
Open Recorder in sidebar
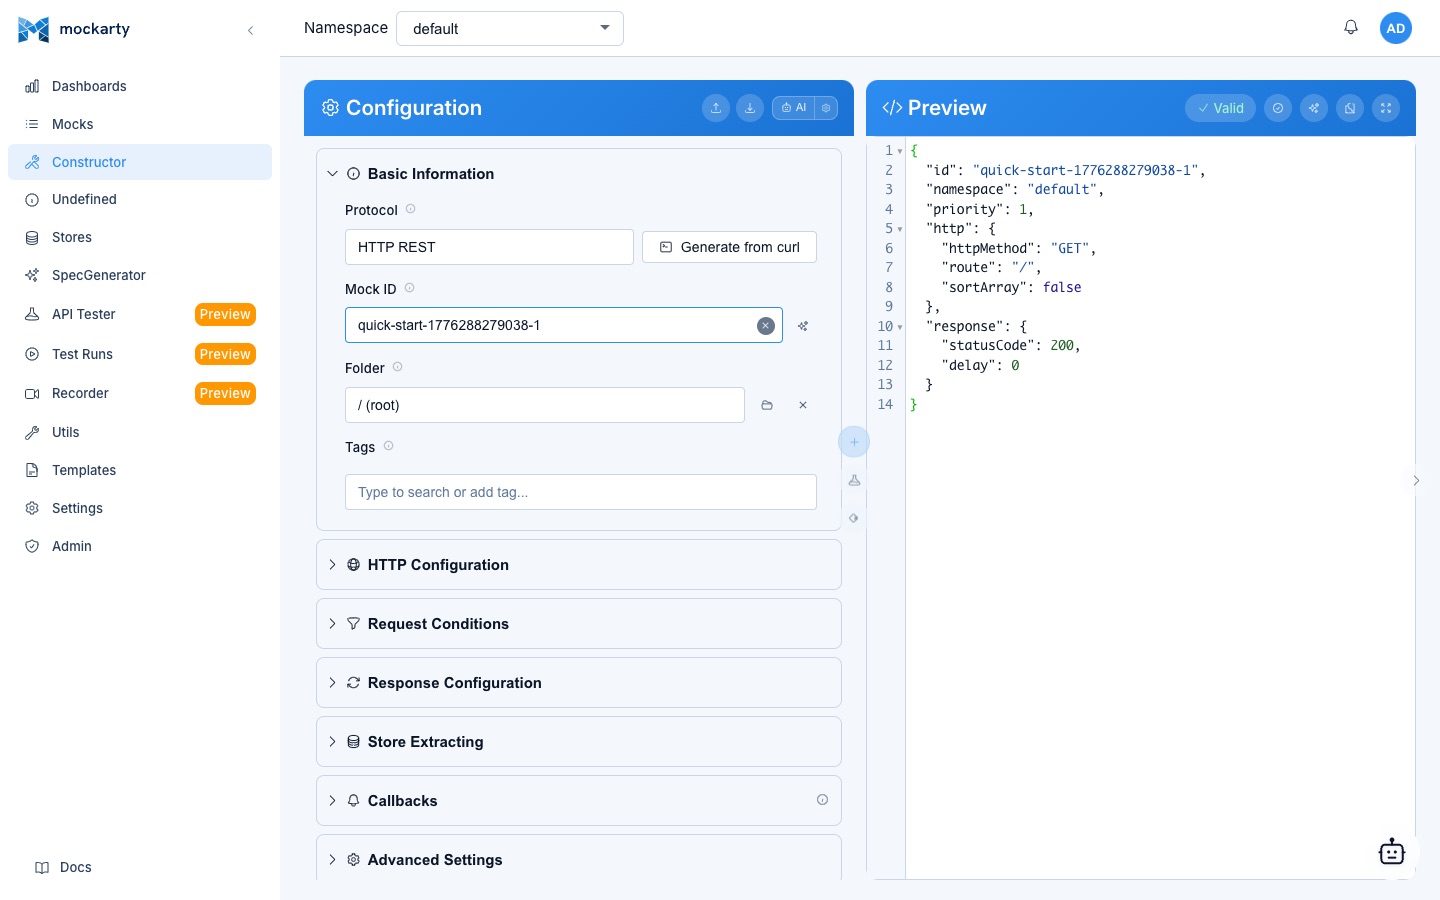(140, 393)
